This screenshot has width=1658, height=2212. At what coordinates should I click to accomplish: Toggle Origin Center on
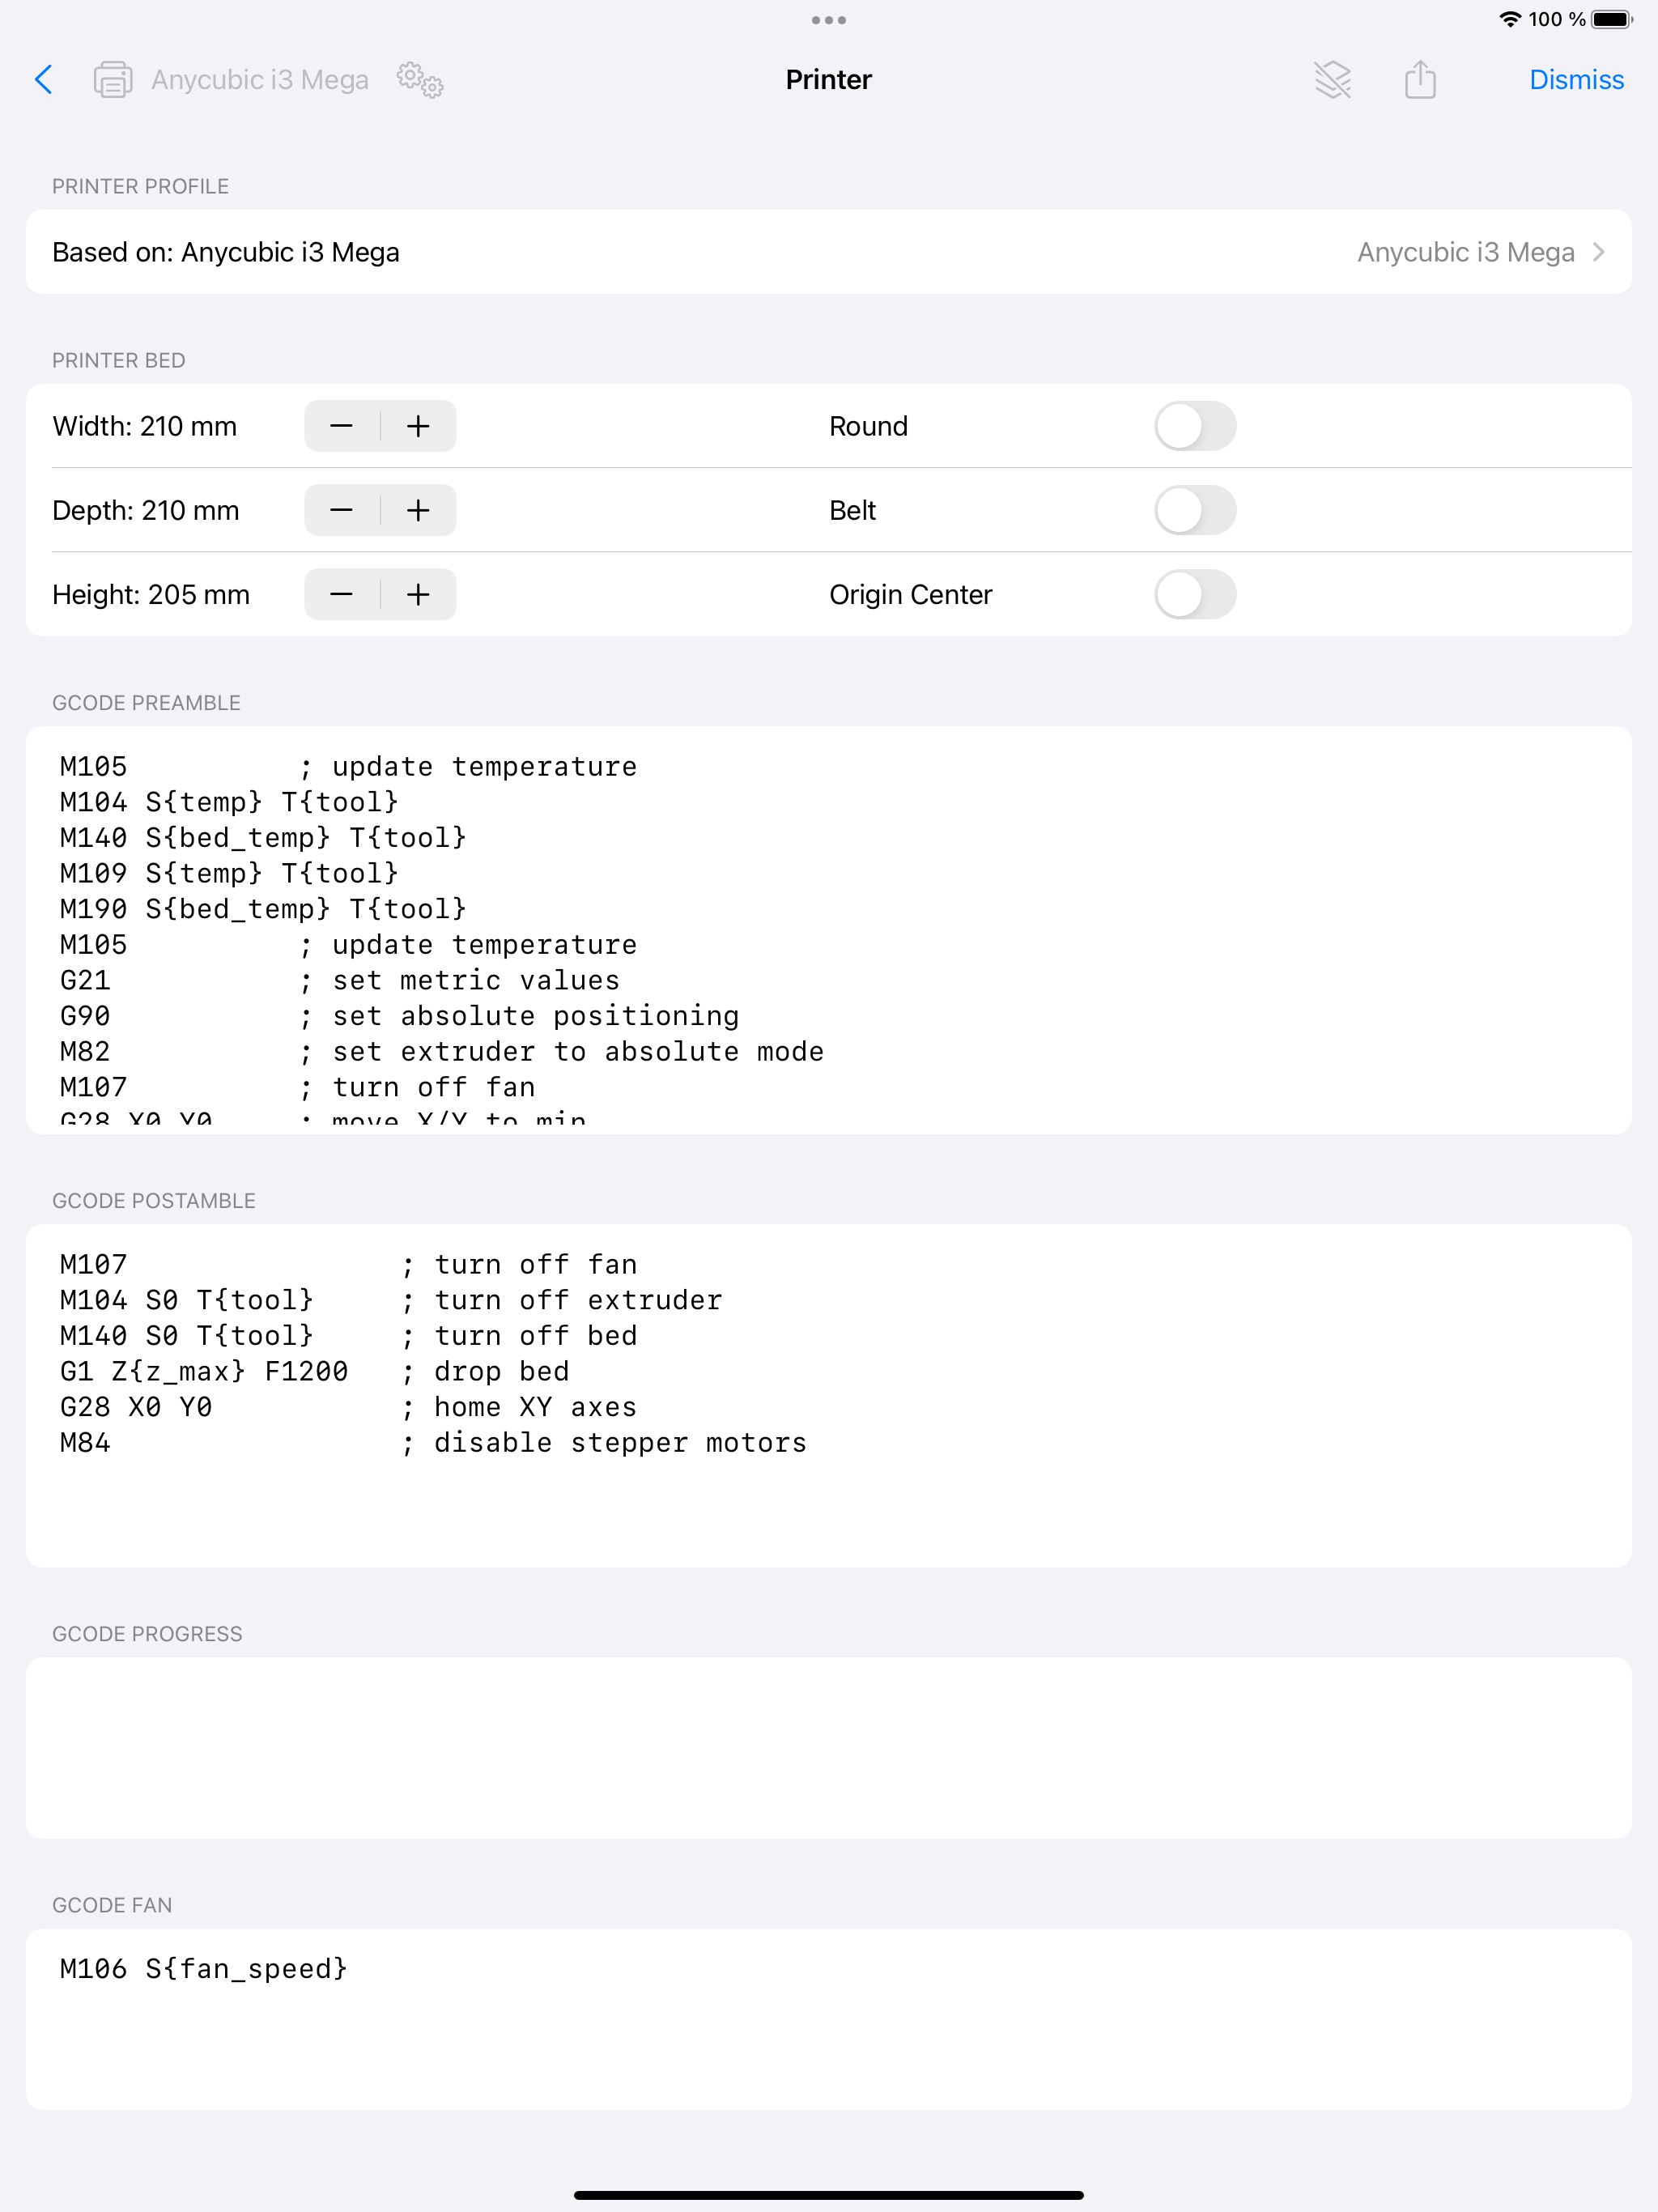tap(1195, 594)
